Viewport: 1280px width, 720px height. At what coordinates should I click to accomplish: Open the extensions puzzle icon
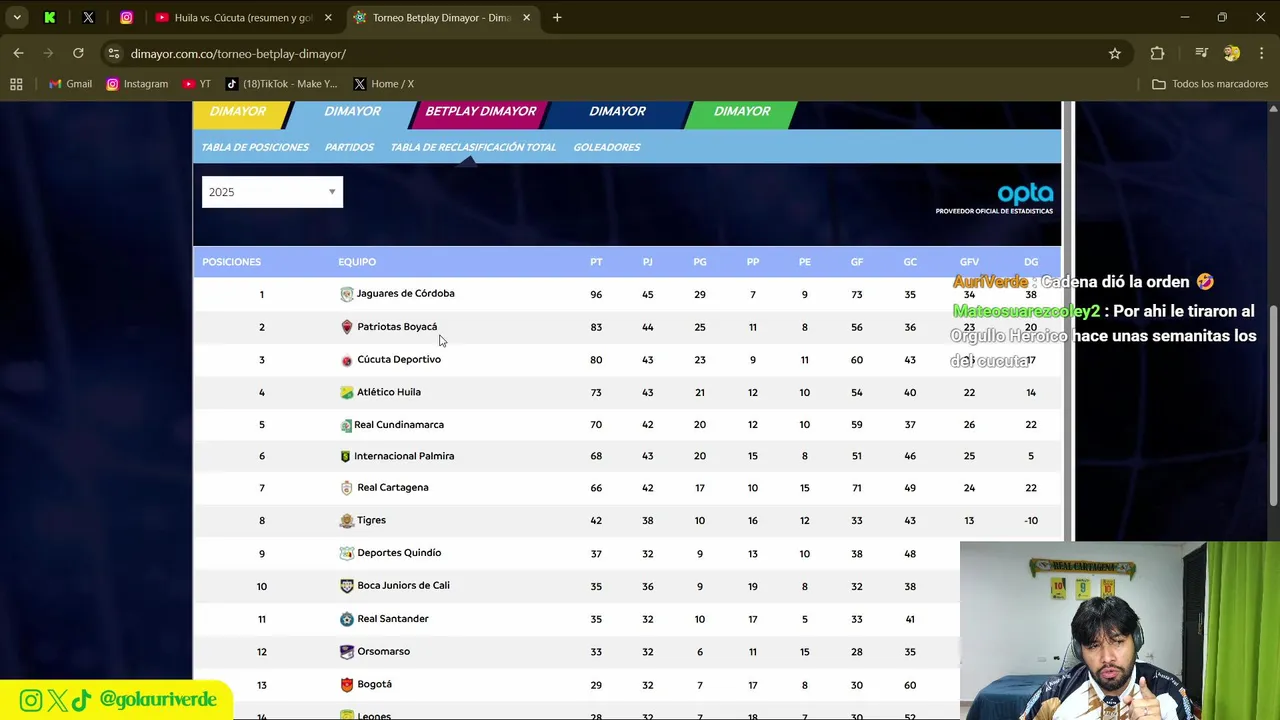(x=1157, y=53)
